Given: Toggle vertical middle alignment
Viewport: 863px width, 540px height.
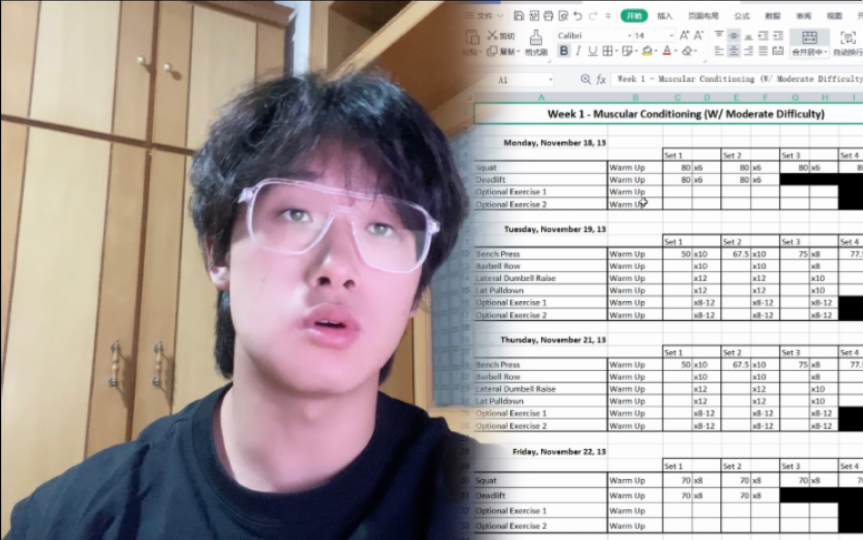Looking at the screenshot, I should click(734, 35).
